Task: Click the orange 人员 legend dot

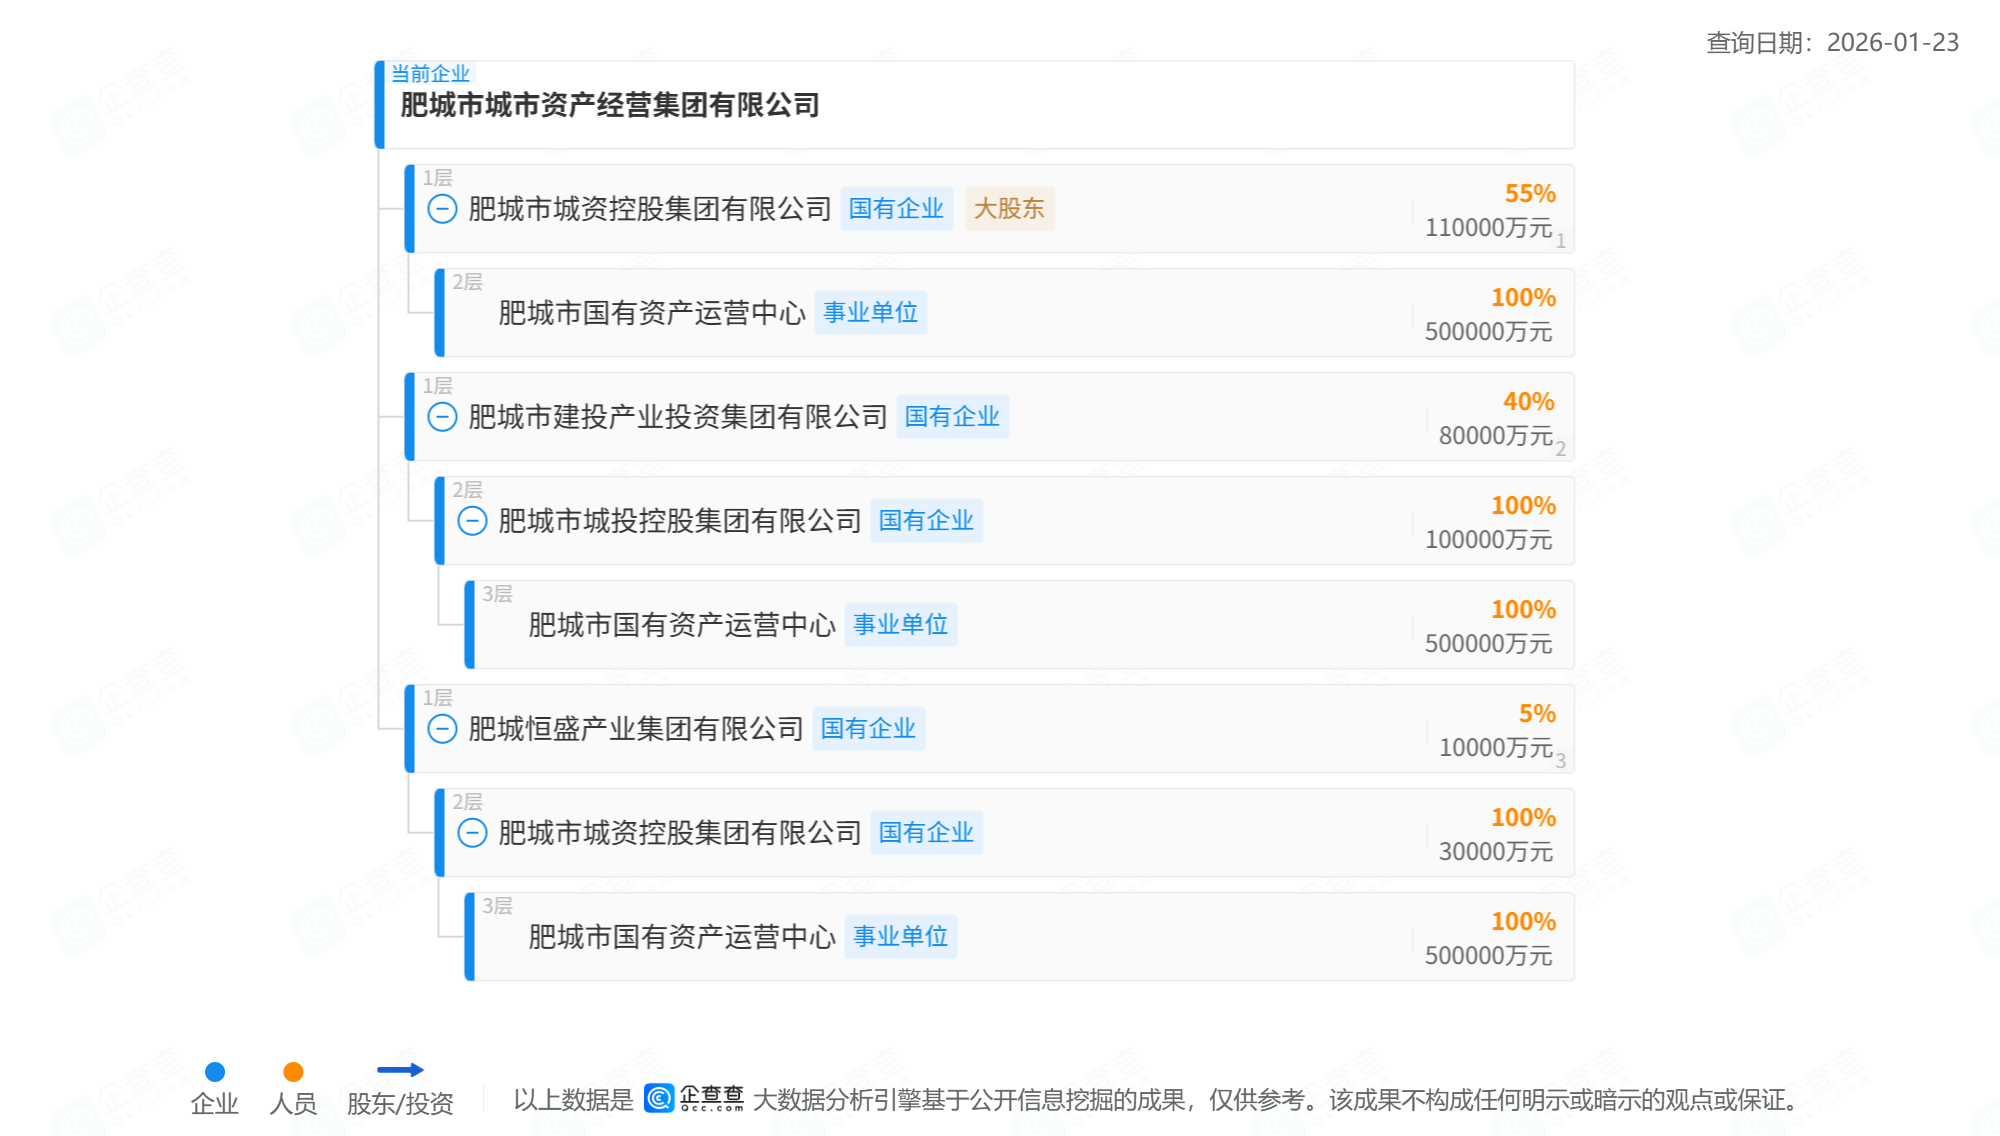Action: point(293,1072)
